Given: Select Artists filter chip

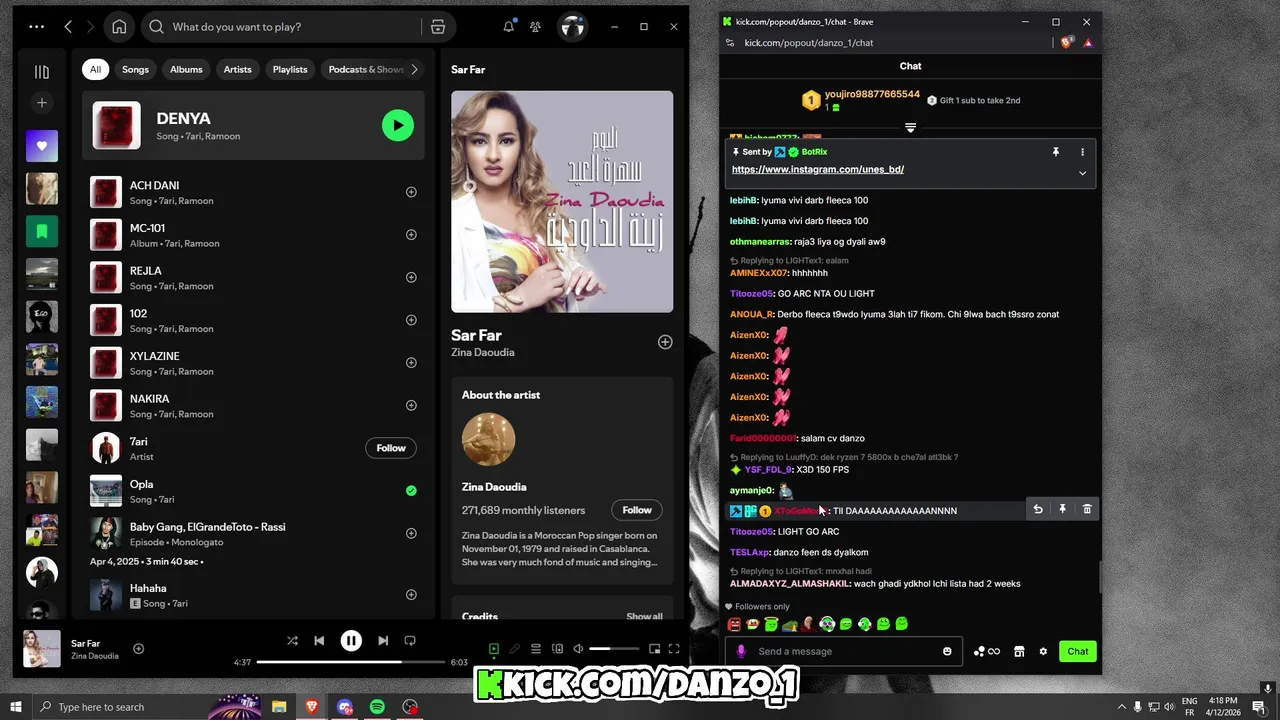Looking at the screenshot, I should pyautogui.click(x=237, y=69).
